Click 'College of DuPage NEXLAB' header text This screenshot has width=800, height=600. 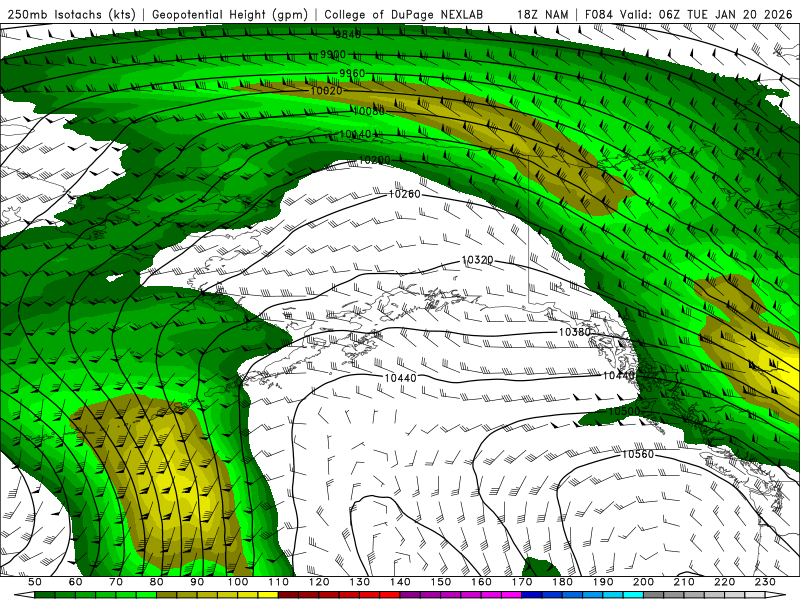tap(404, 15)
